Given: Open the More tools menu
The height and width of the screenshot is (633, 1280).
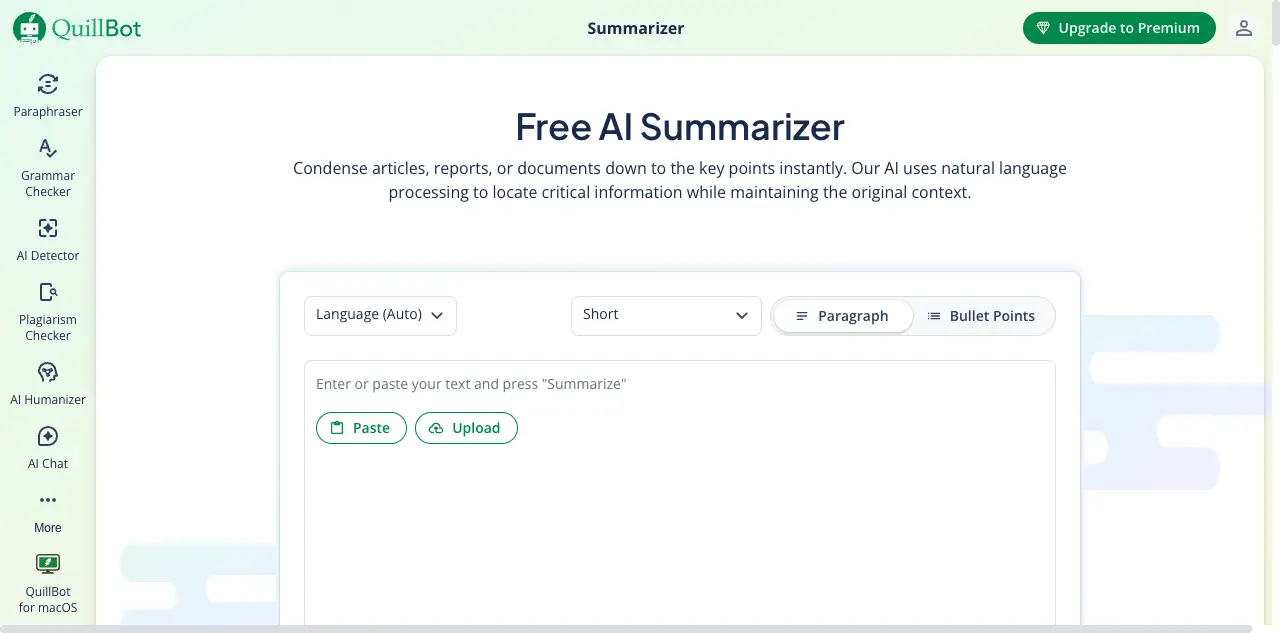Looking at the screenshot, I should [x=47, y=510].
